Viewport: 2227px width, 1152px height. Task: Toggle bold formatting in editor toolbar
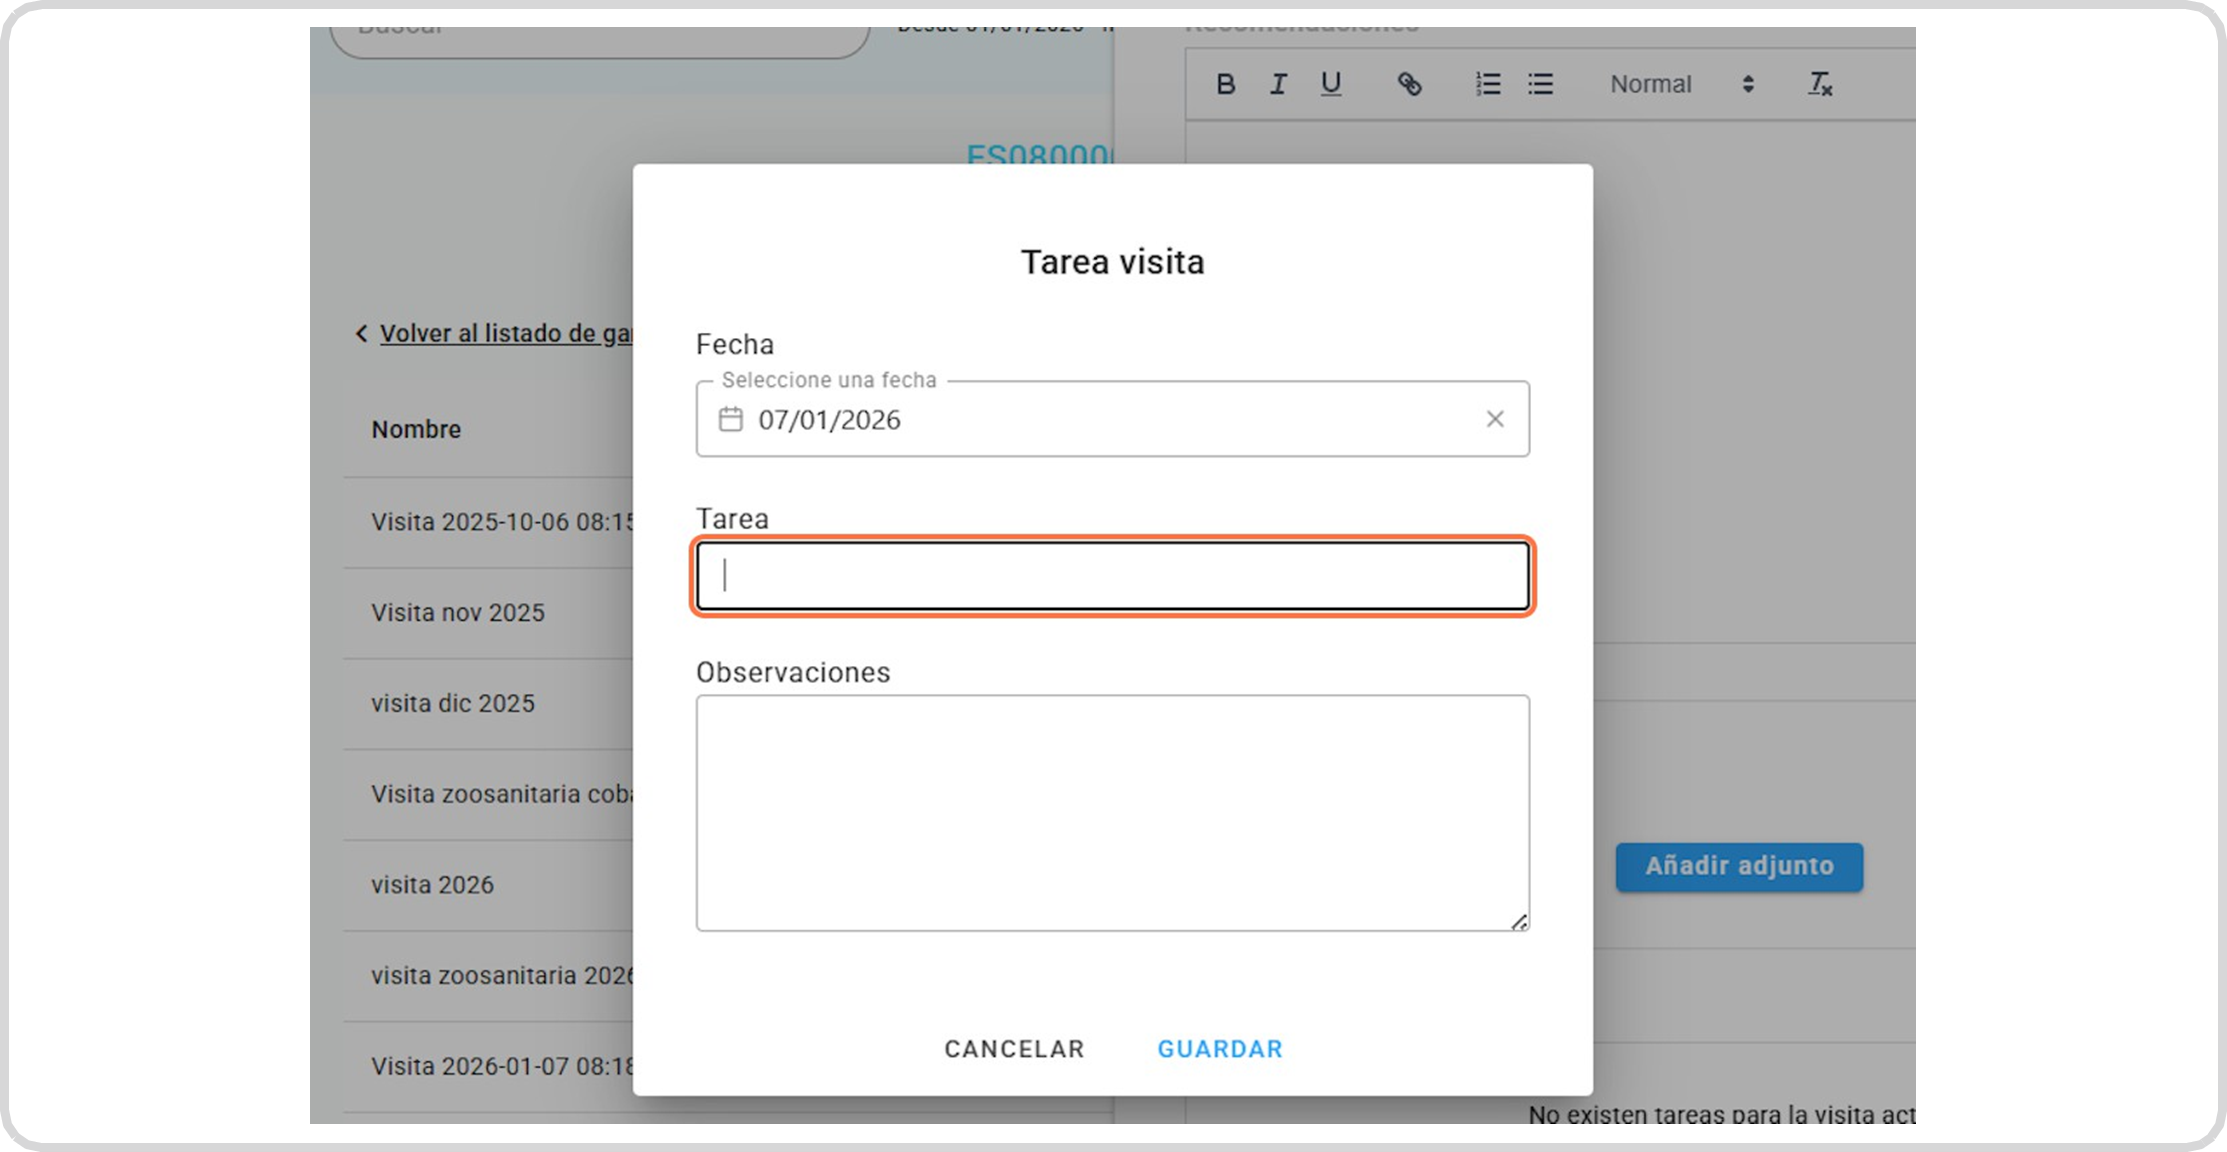click(x=1225, y=85)
